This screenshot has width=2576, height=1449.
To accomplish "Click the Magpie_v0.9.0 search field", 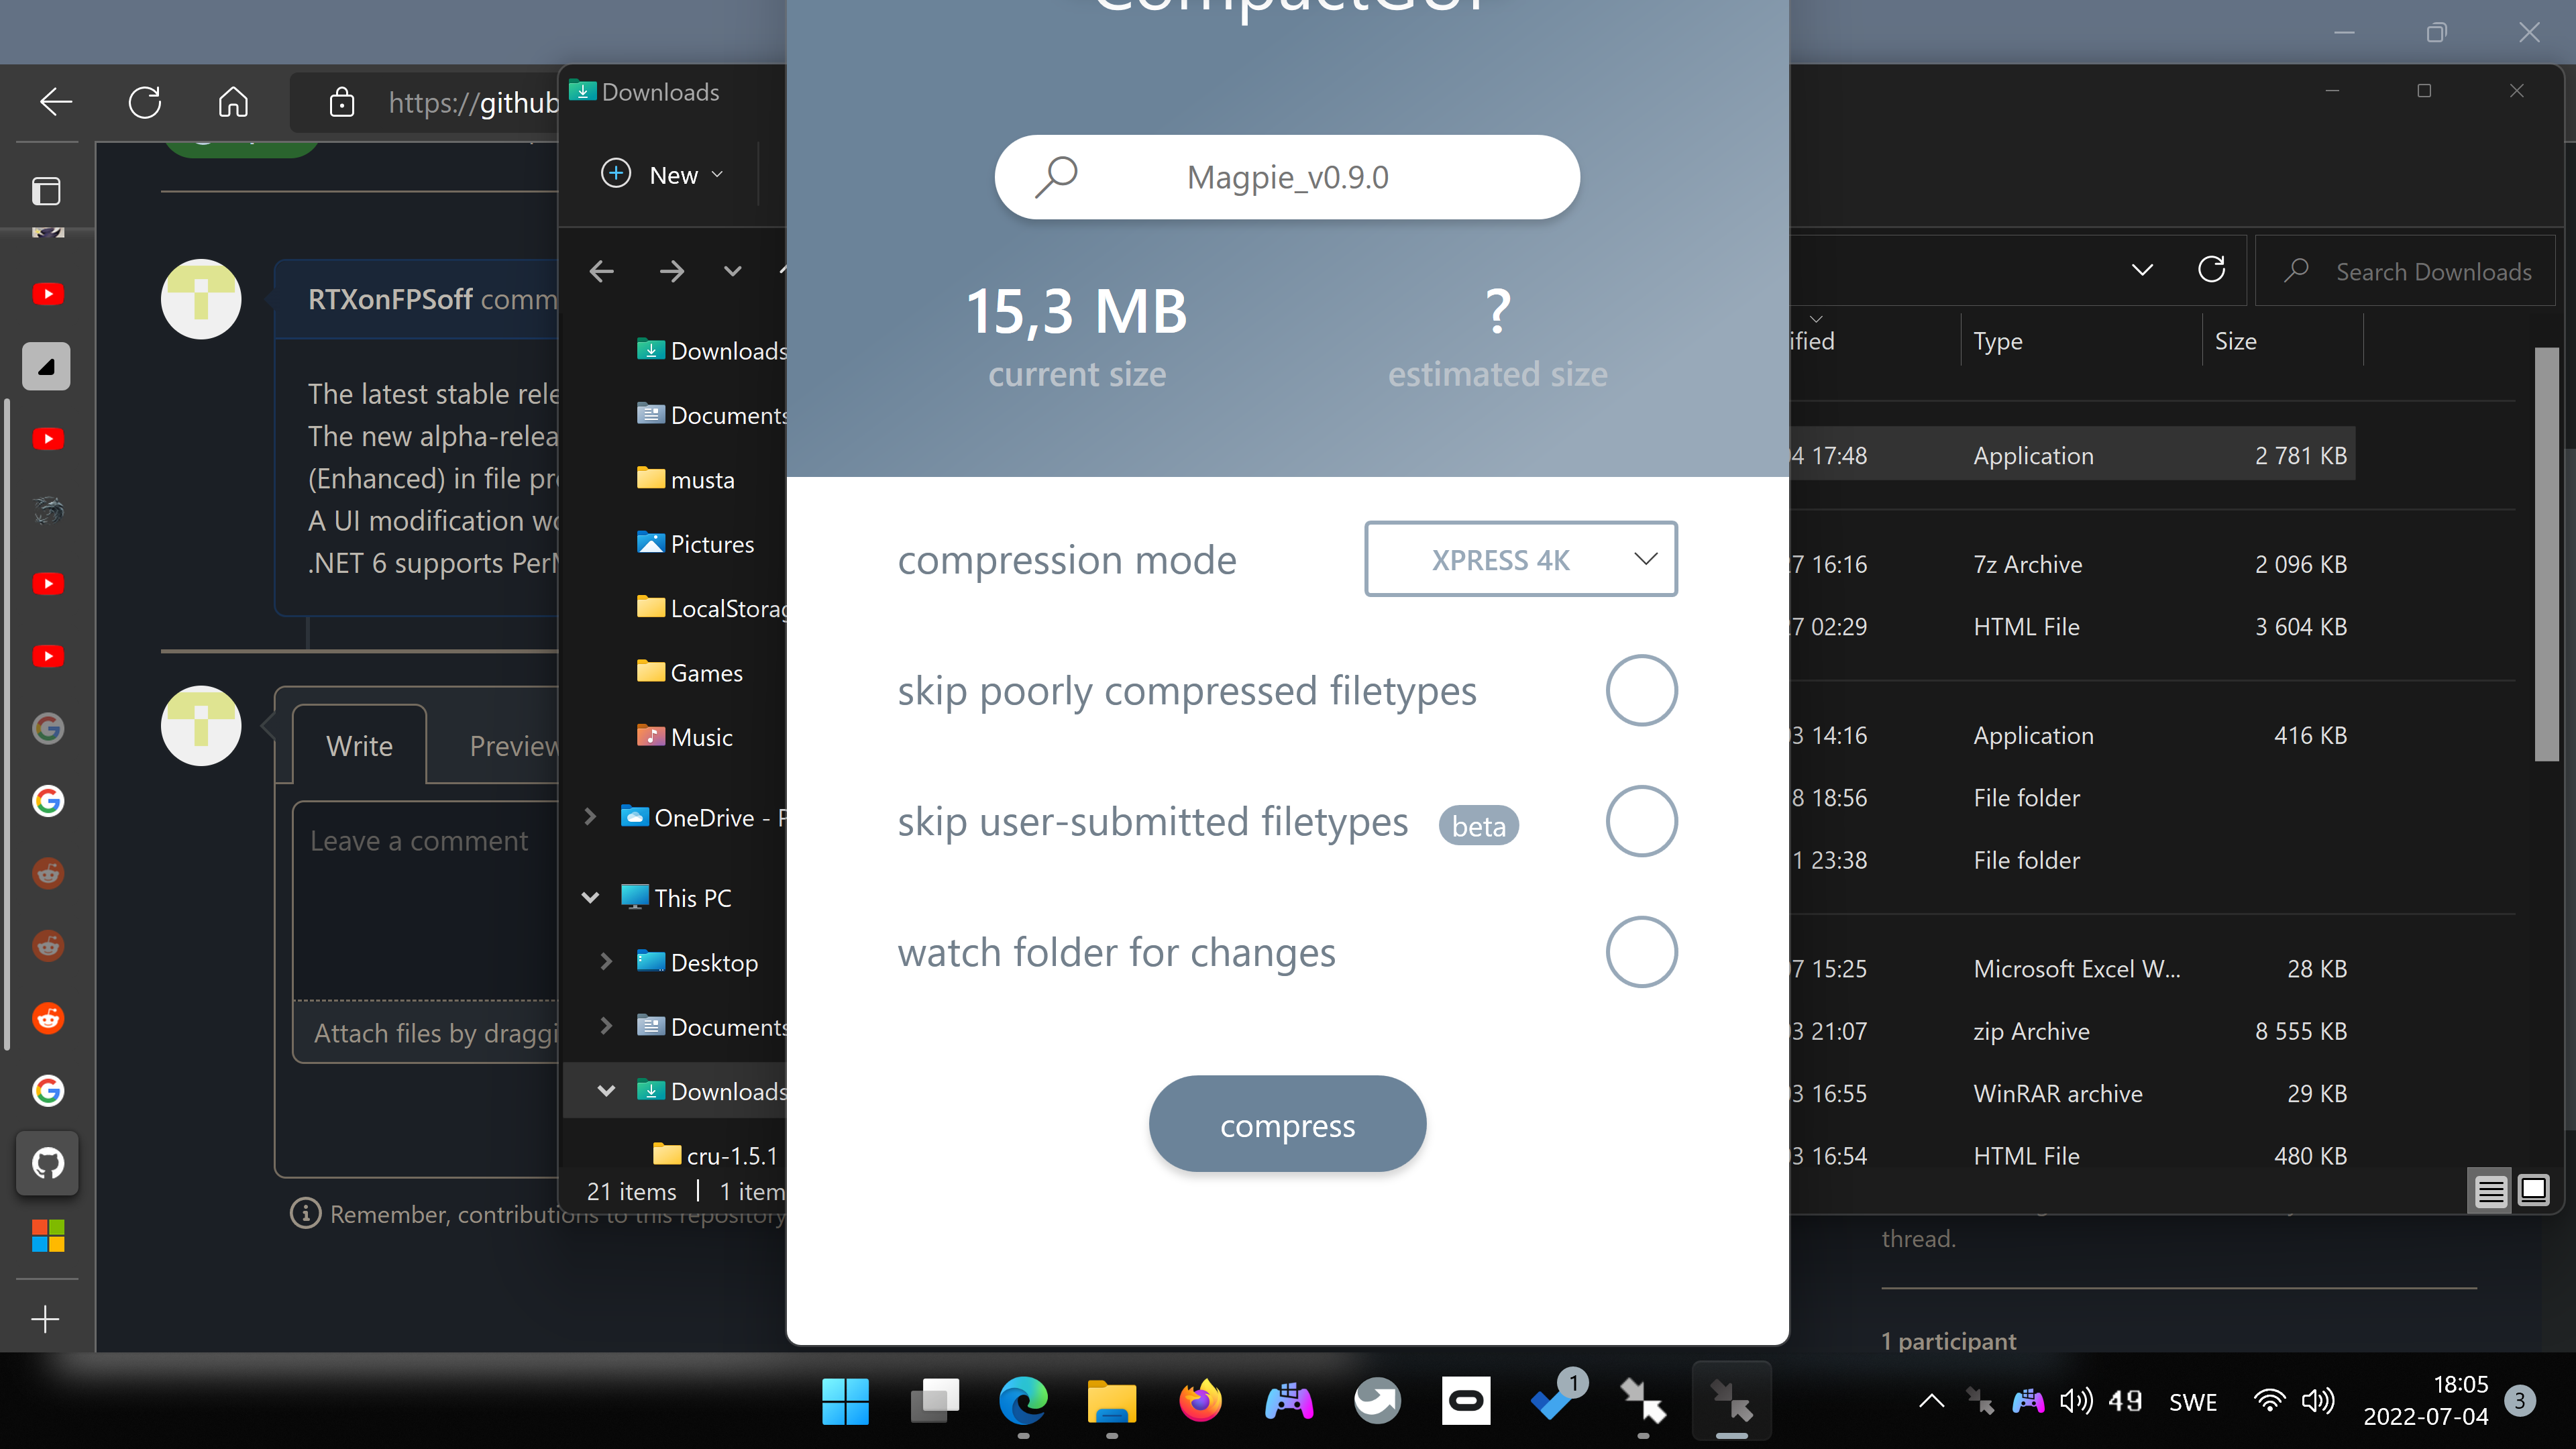I will coord(1287,177).
